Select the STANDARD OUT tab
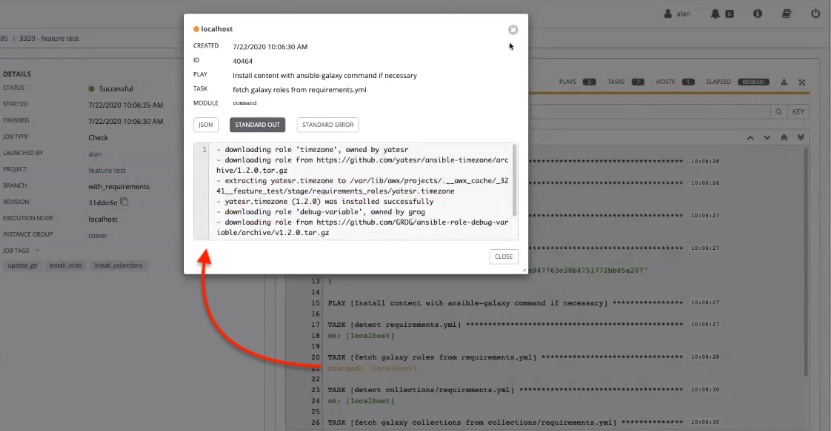The width and height of the screenshot is (831, 431). click(x=257, y=125)
